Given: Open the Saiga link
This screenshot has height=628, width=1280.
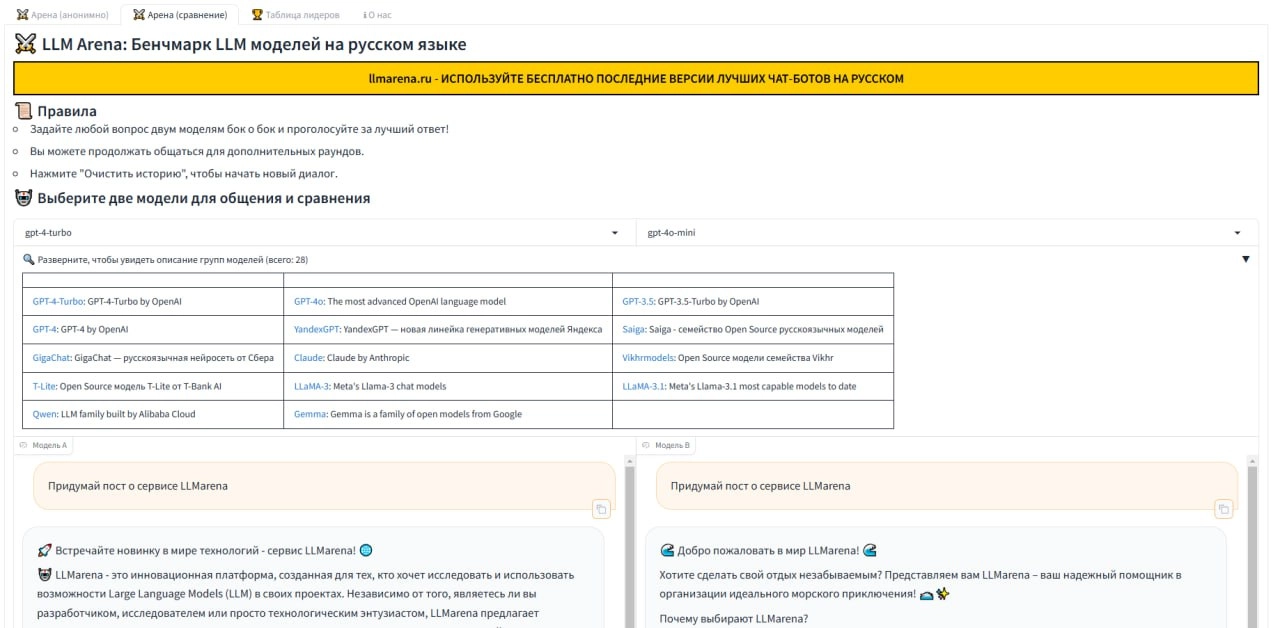Looking at the screenshot, I should pos(634,329).
